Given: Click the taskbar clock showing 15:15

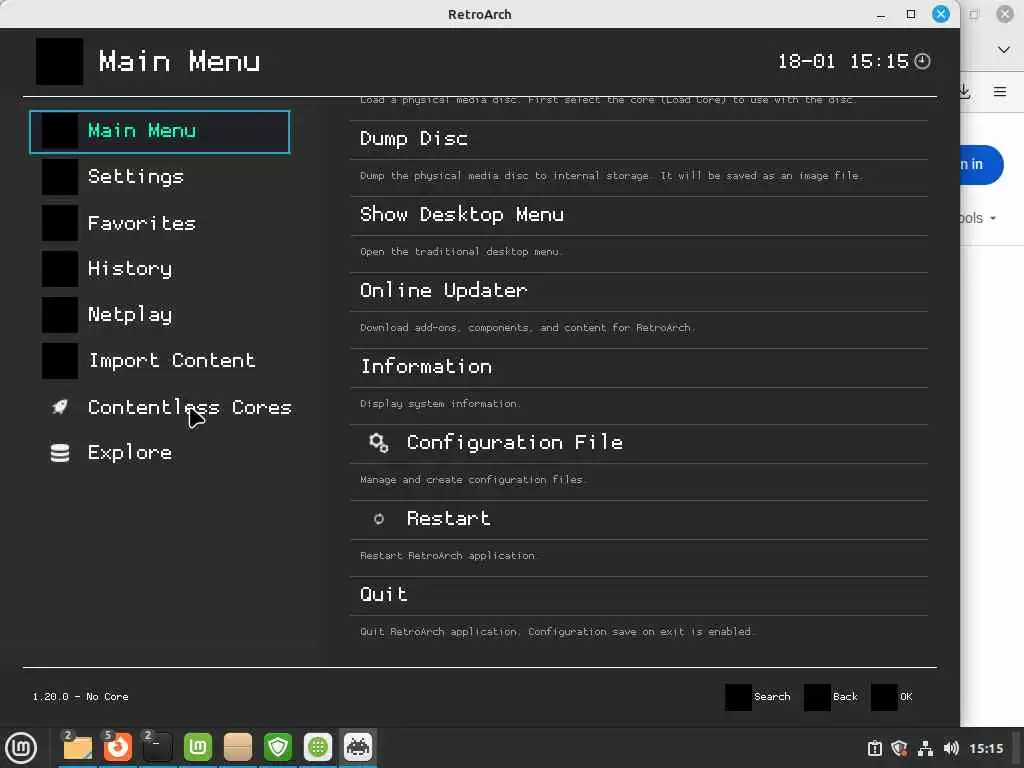Looking at the screenshot, I should (986, 748).
